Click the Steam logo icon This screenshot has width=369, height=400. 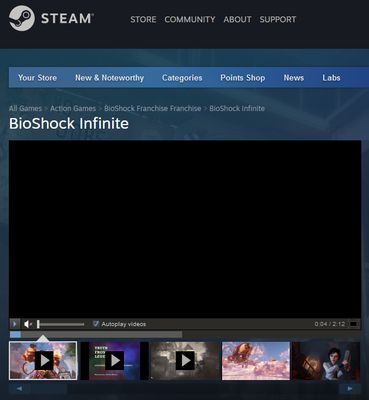[22, 18]
